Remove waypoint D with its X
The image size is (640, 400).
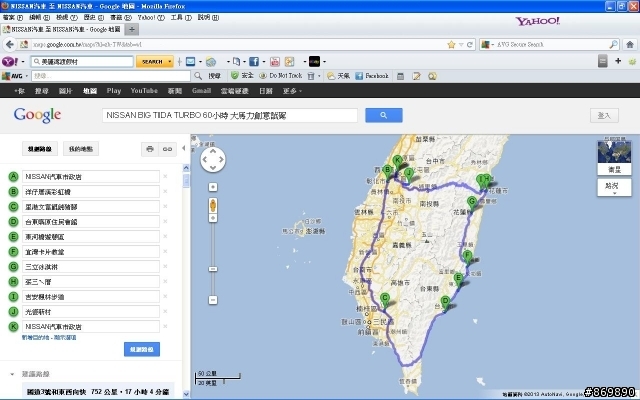(165, 221)
